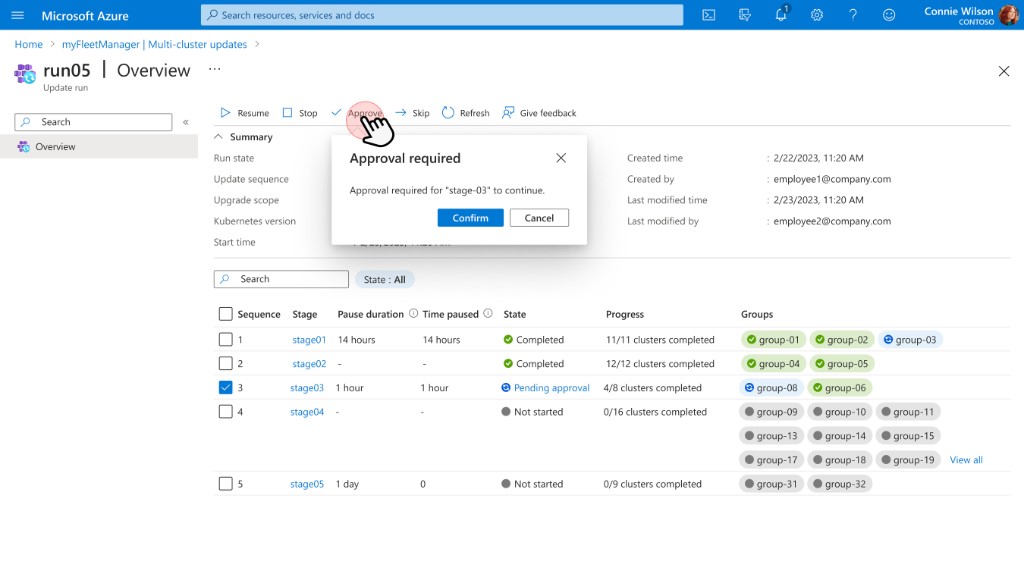Uncheck the sequence 3 row checkbox
Image resolution: width=1024 pixels, height=571 pixels.
(225, 387)
